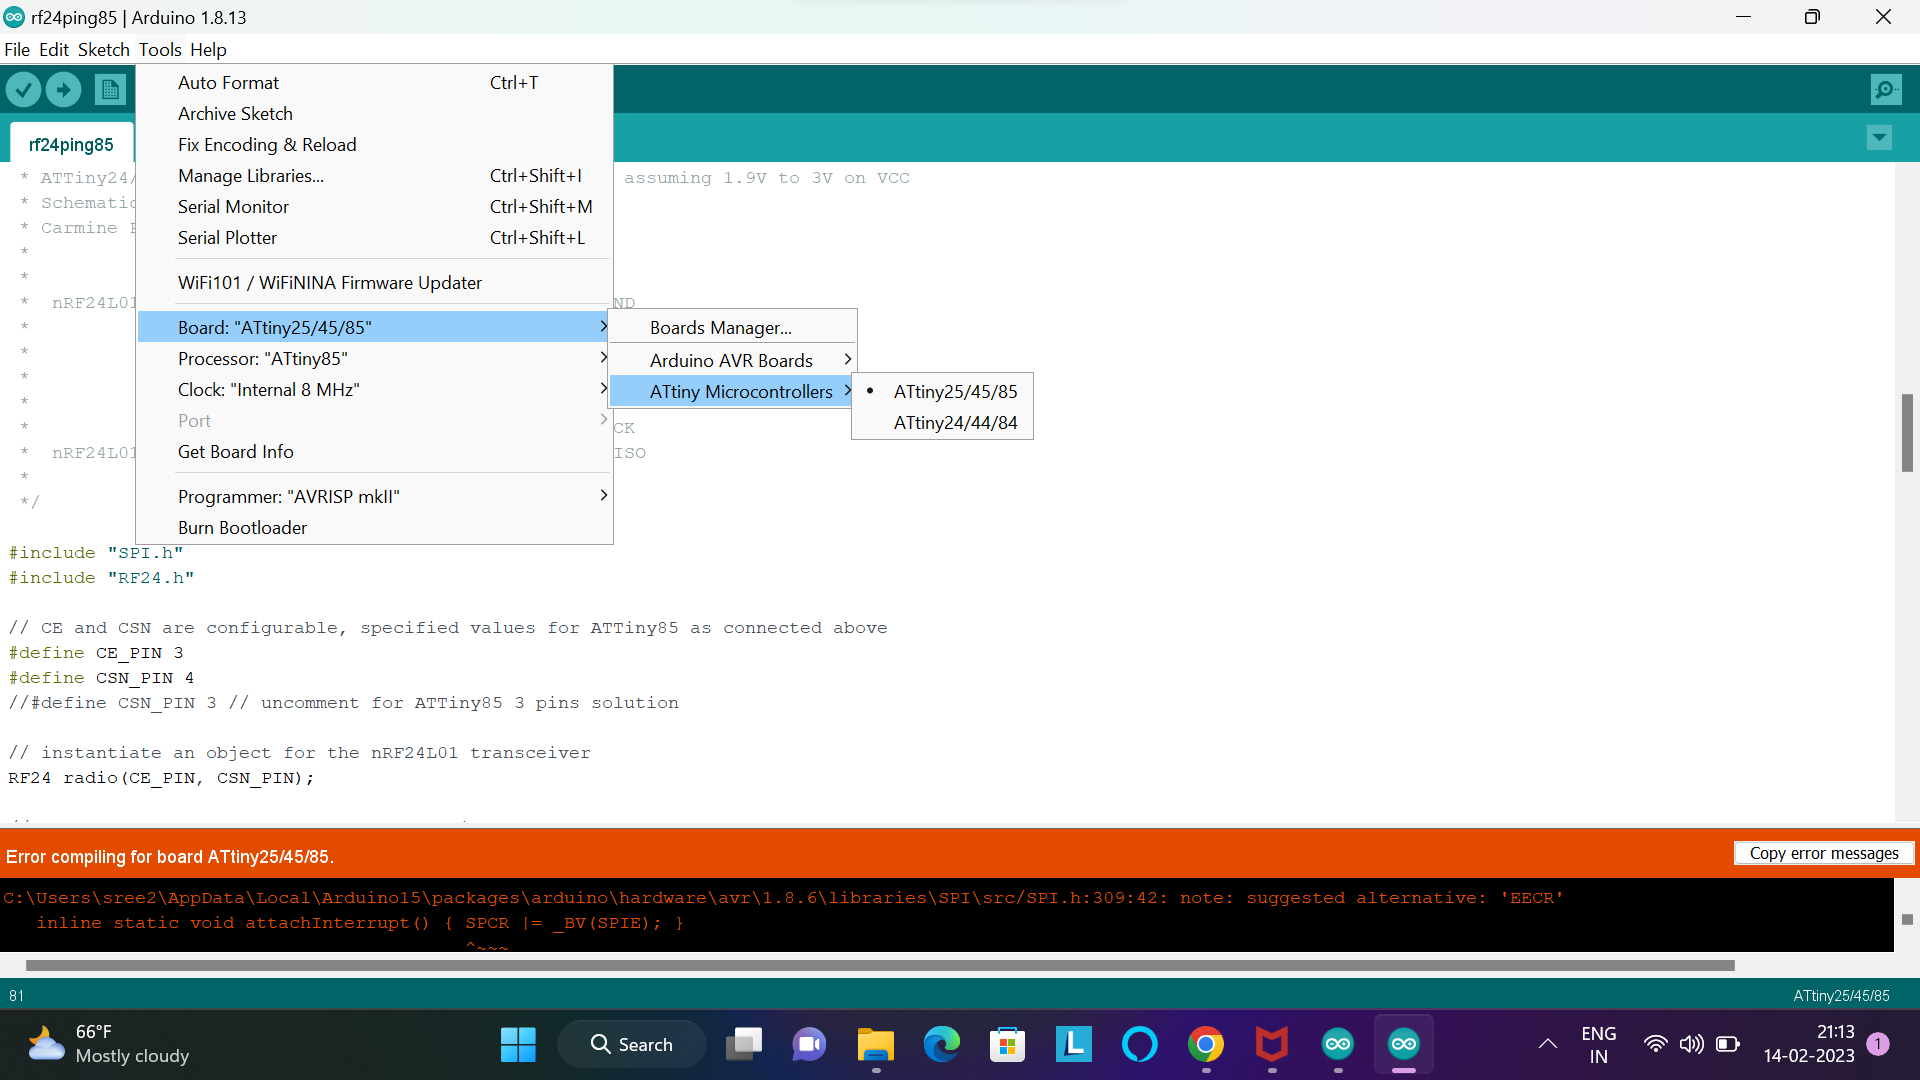The height and width of the screenshot is (1080, 1920).
Task: Click Copy error messages button
Action: 1823,853
